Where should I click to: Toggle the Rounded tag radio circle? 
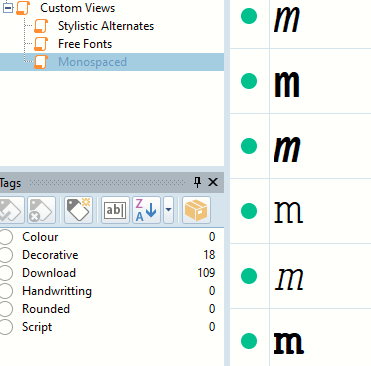coord(6,309)
